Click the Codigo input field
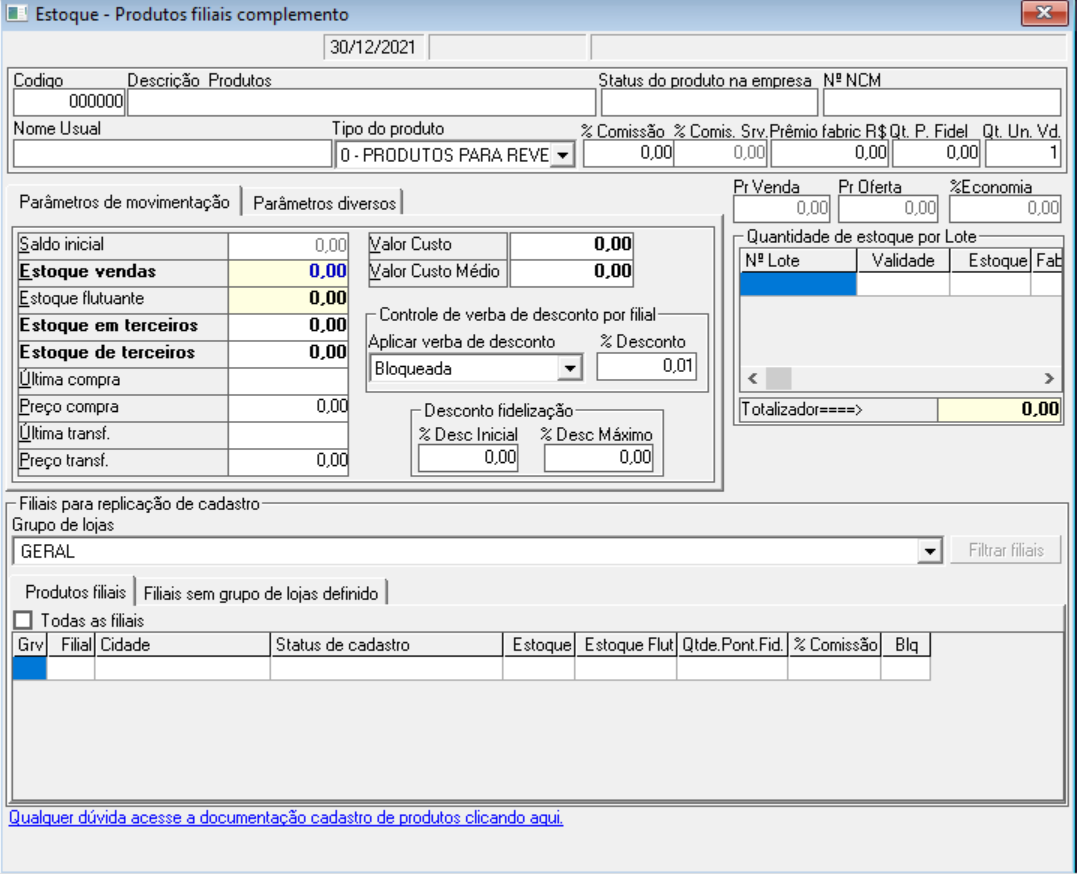Viewport: 1077px width, 874px height. pyautogui.click(x=69, y=102)
